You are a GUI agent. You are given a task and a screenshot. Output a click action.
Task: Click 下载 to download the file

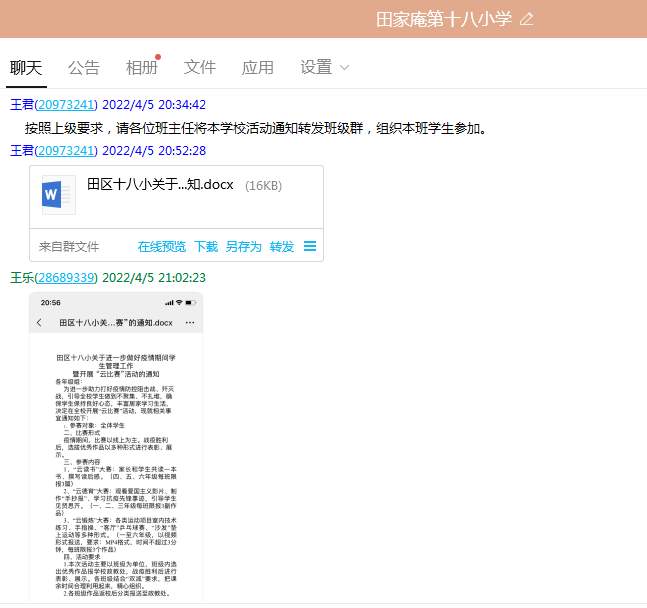coord(205,246)
